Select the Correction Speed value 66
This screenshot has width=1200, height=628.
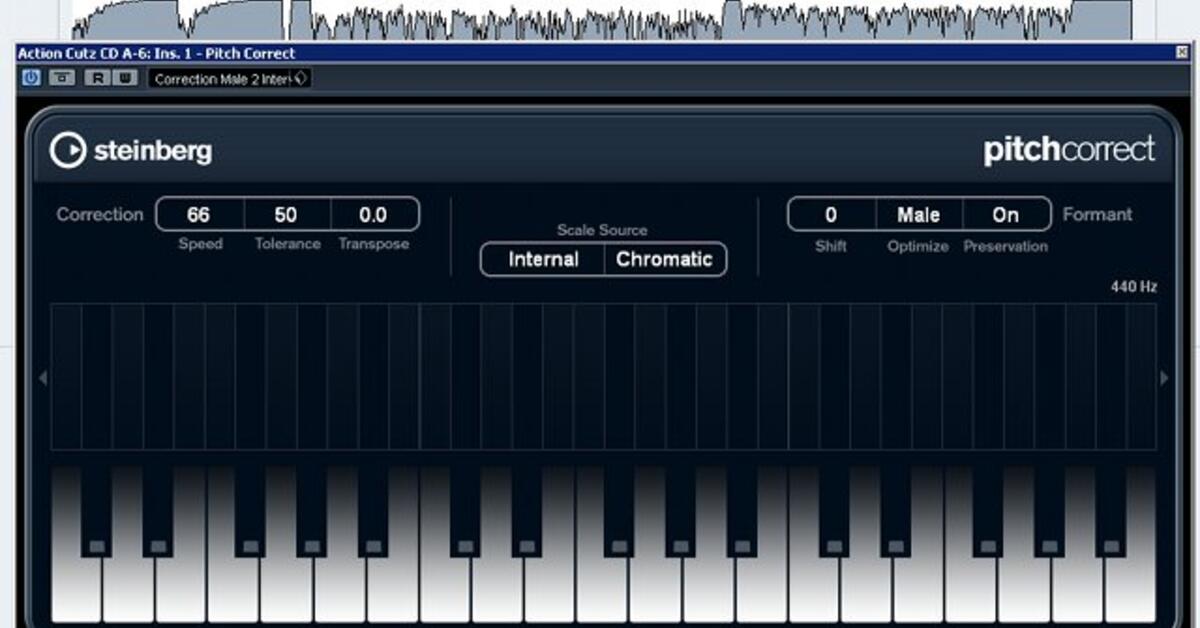tap(199, 214)
